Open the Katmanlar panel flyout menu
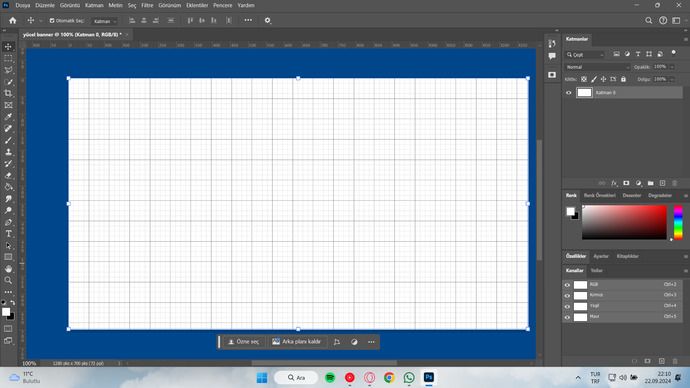This screenshot has height=388, width=690. (x=685, y=40)
